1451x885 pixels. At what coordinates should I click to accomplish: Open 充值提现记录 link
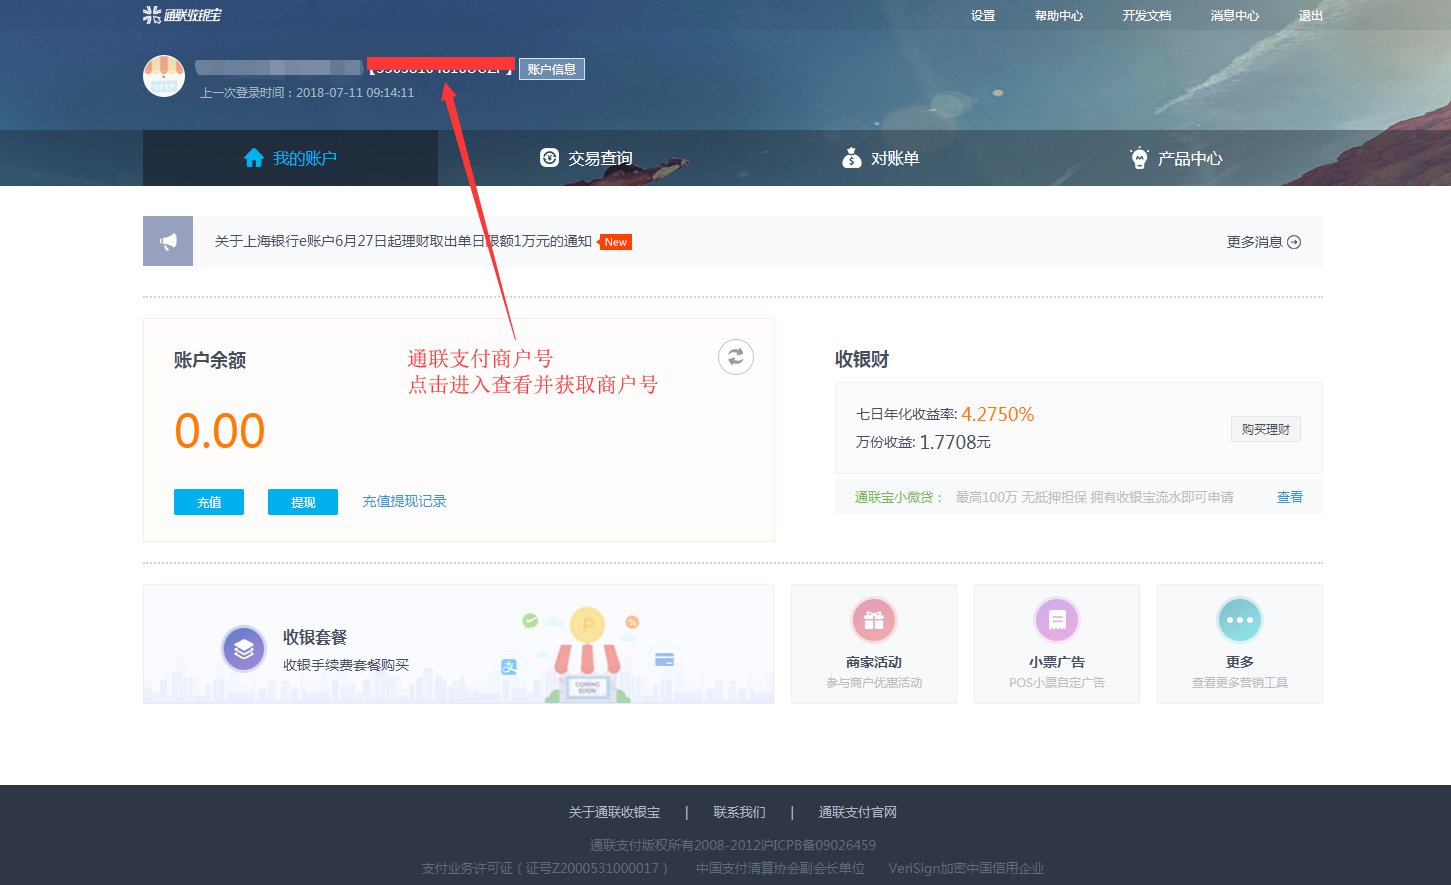point(404,501)
